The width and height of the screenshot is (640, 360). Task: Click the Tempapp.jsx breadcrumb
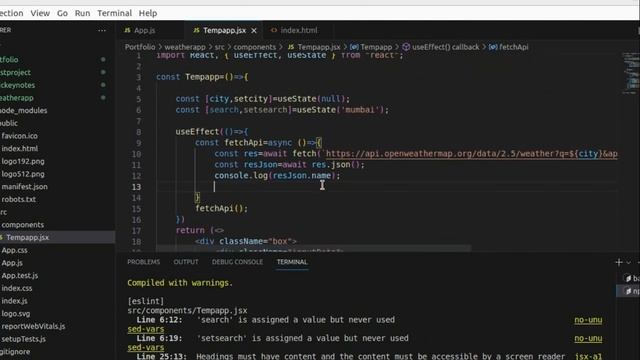(314, 47)
